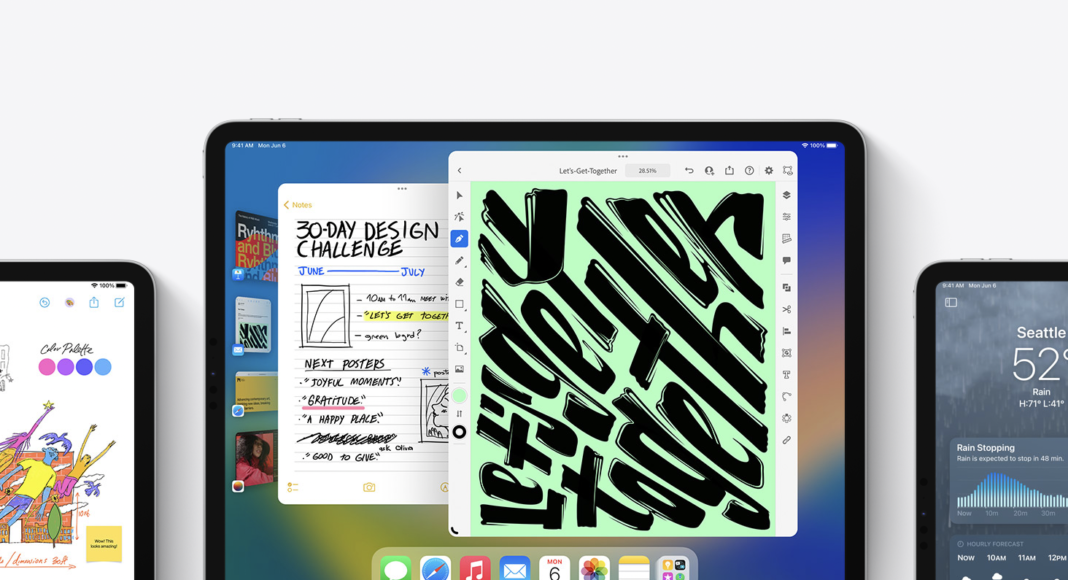The width and height of the screenshot is (1068, 580).
Task: Open the multitasking dots on Notes window
Action: [x=402, y=189]
